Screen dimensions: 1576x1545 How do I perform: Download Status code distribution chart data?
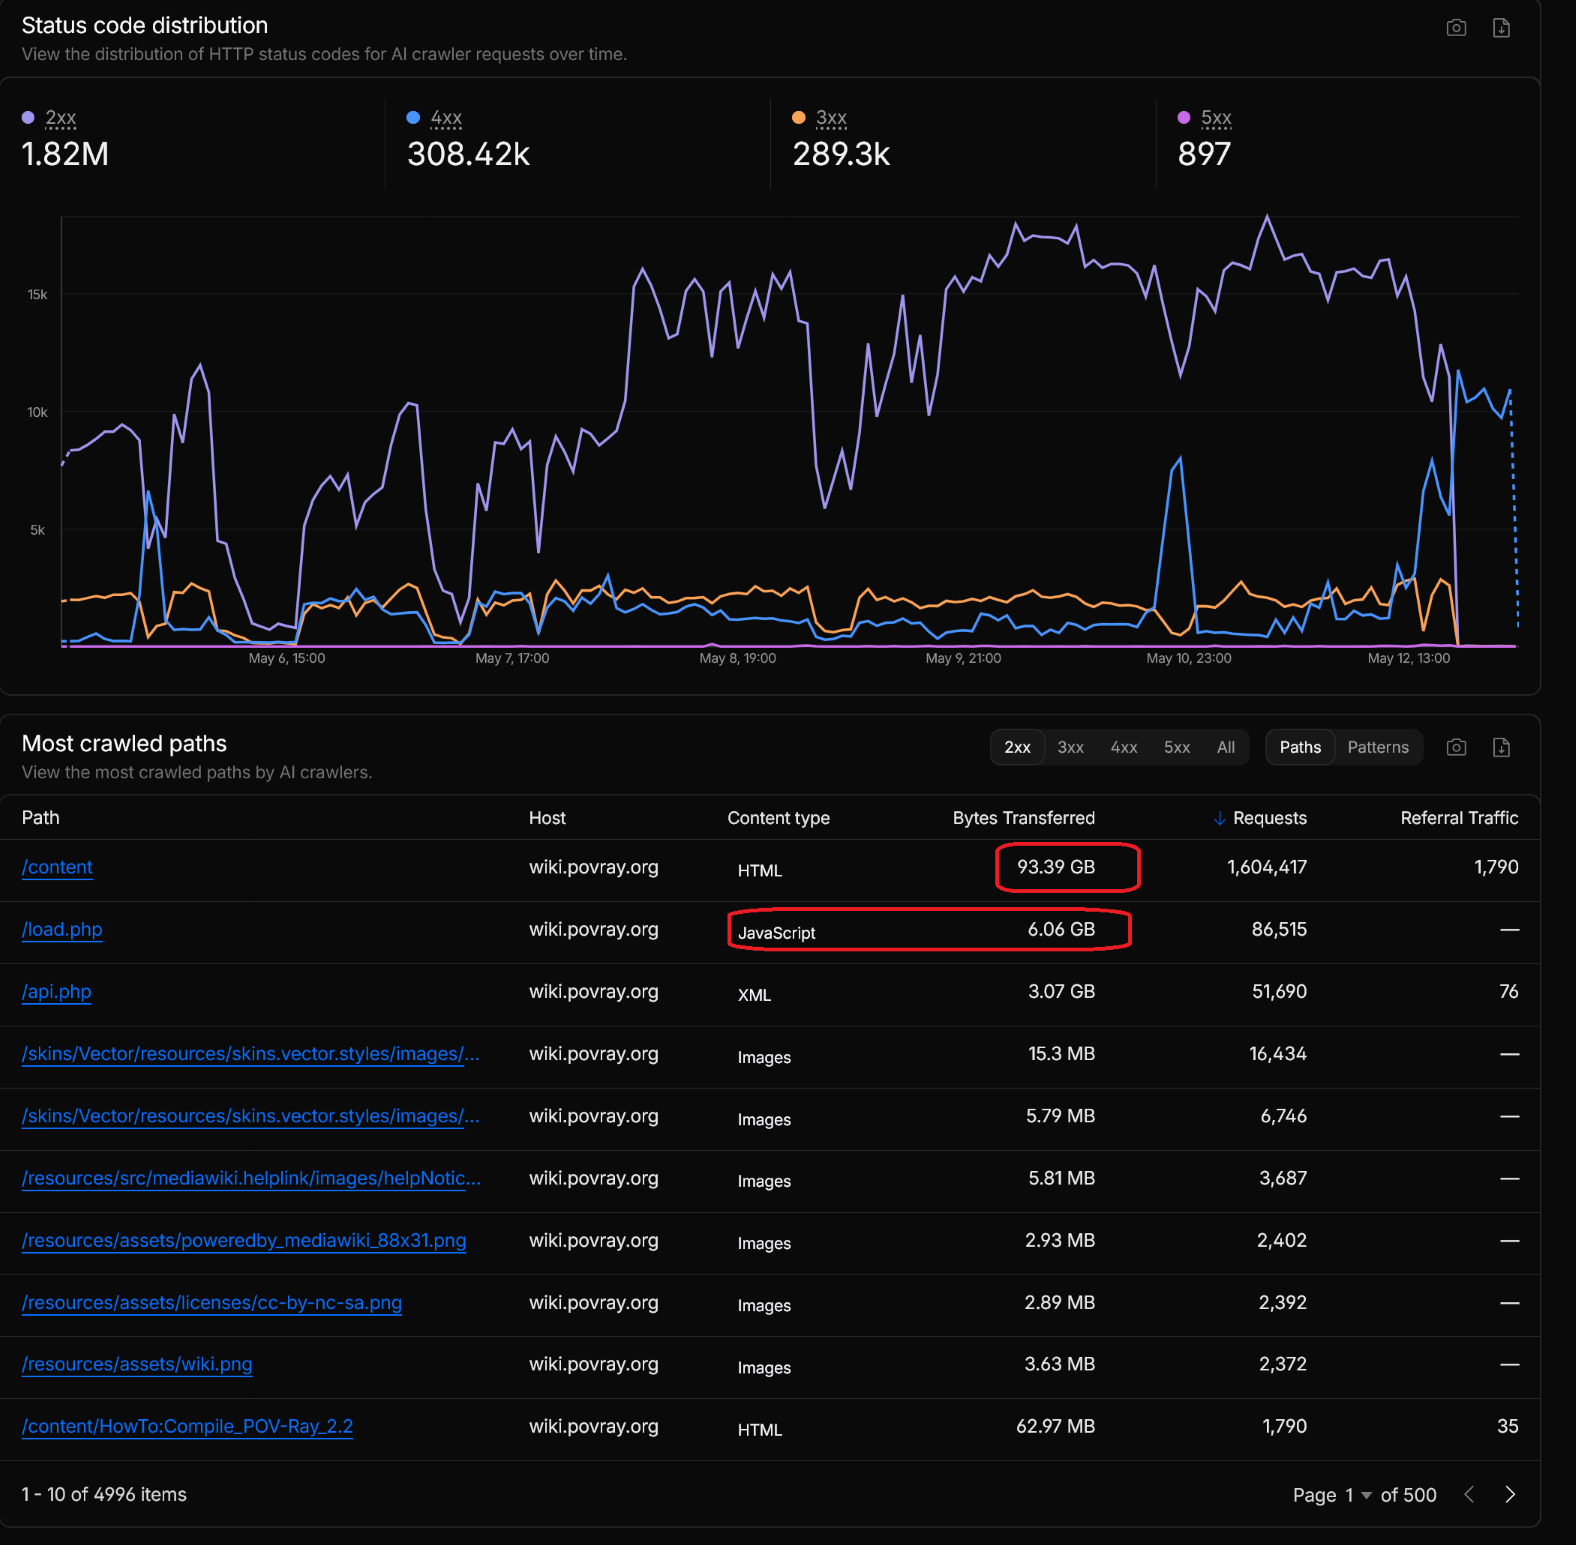(x=1501, y=28)
